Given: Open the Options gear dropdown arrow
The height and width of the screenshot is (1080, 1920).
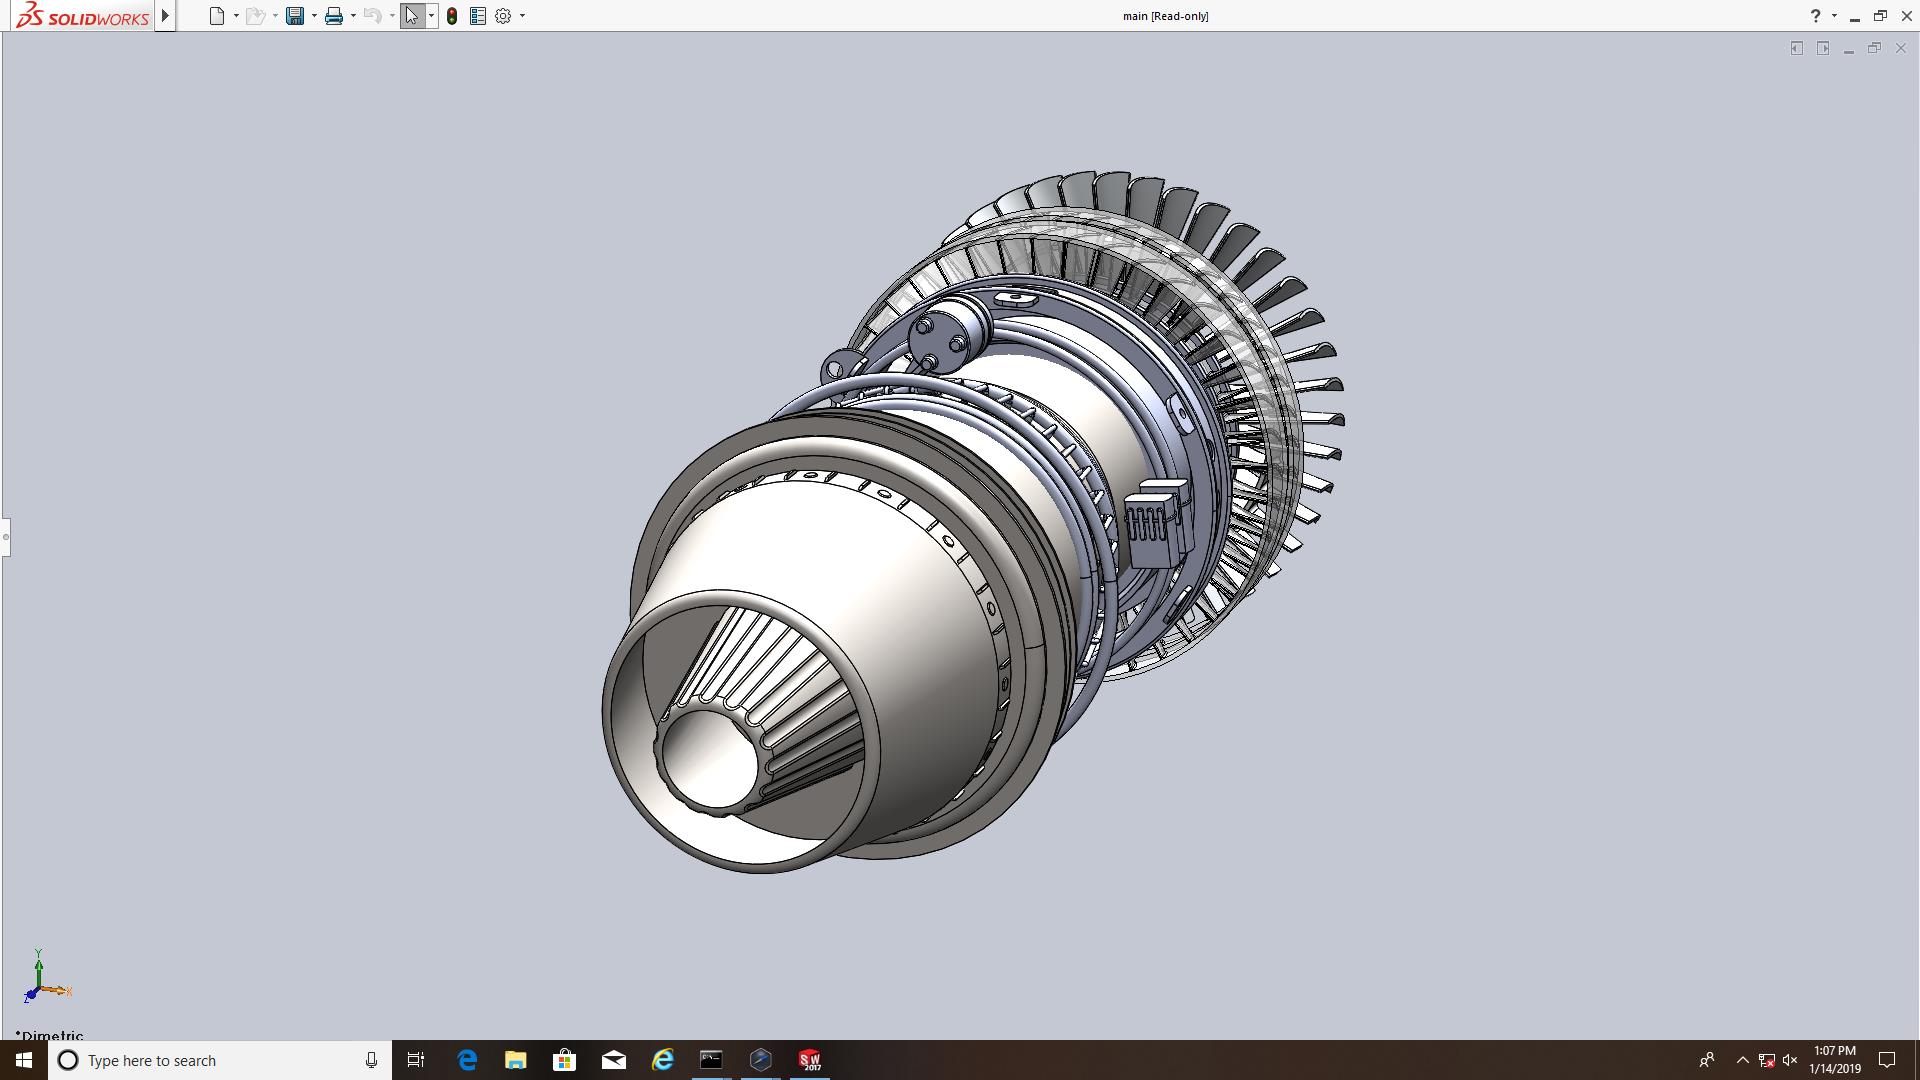Looking at the screenshot, I should (522, 16).
